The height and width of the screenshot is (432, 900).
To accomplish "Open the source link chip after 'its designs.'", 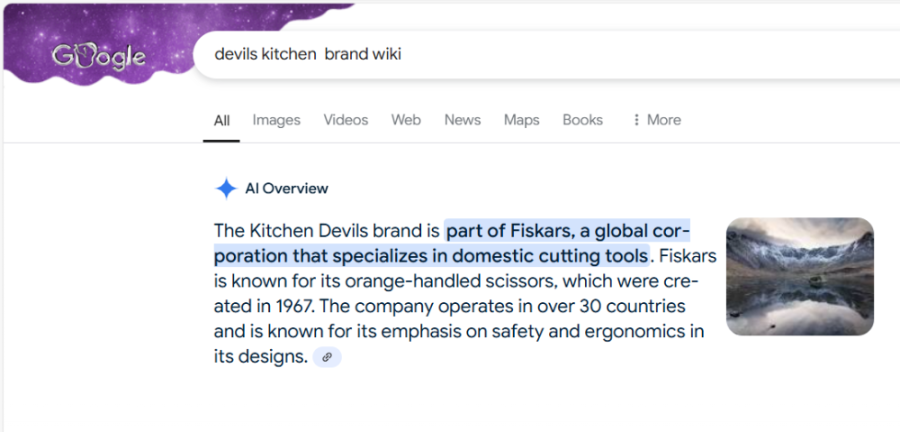I will click(327, 357).
